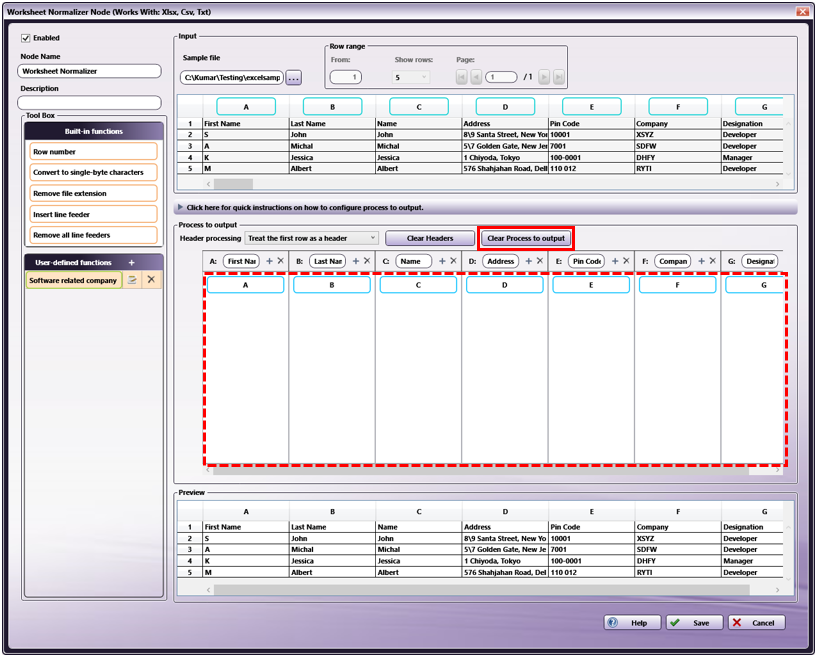Image resolution: width=818 pixels, height=657 pixels.
Task: Click the Description input field
Action: (89, 102)
